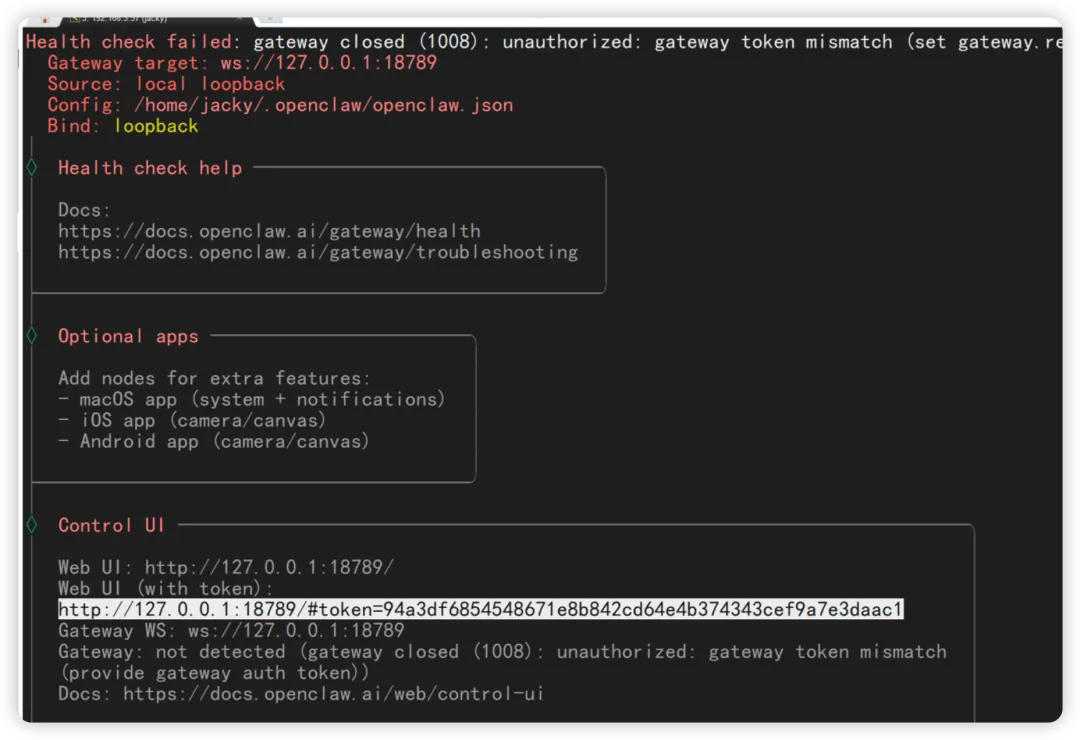Viewport: 1080px width, 740px height.
Task: Click the highlighted Web UI token URL
Action: coord(481,609)
